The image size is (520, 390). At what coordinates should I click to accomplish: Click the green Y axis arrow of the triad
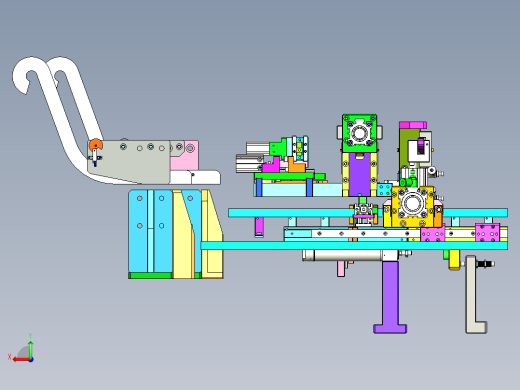click(31, 349)
